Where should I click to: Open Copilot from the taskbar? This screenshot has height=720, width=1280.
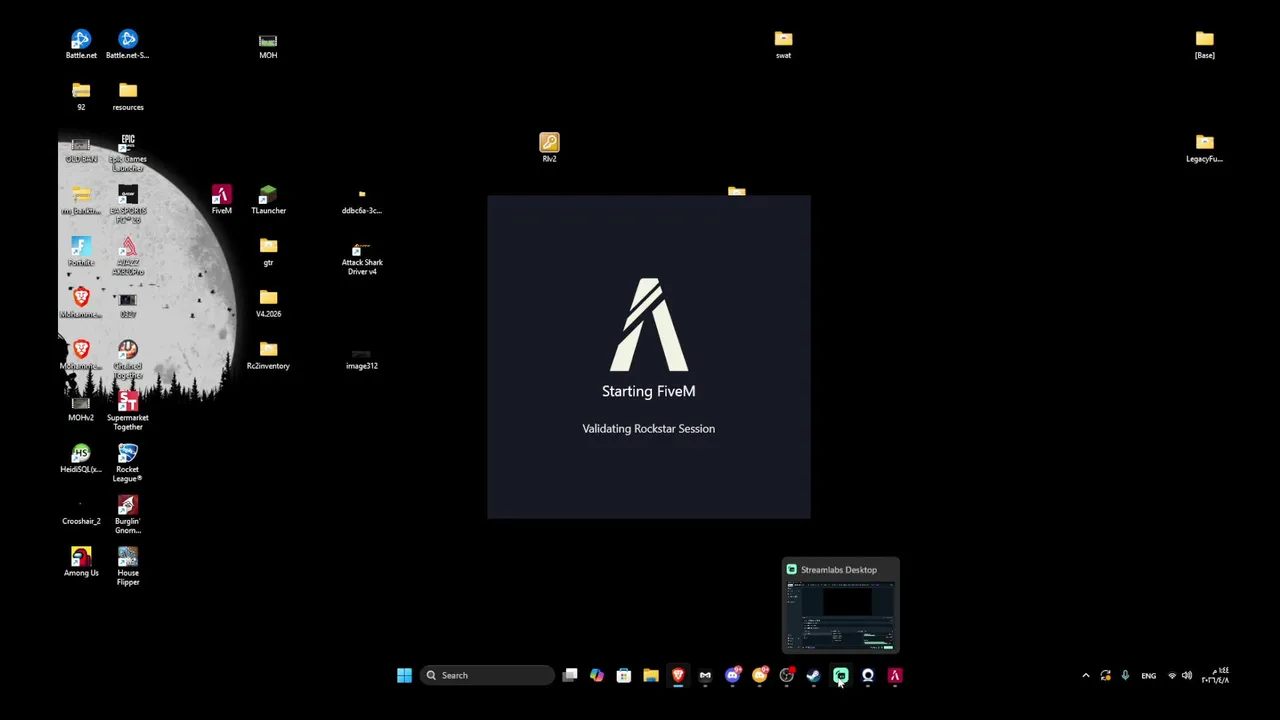597,675
